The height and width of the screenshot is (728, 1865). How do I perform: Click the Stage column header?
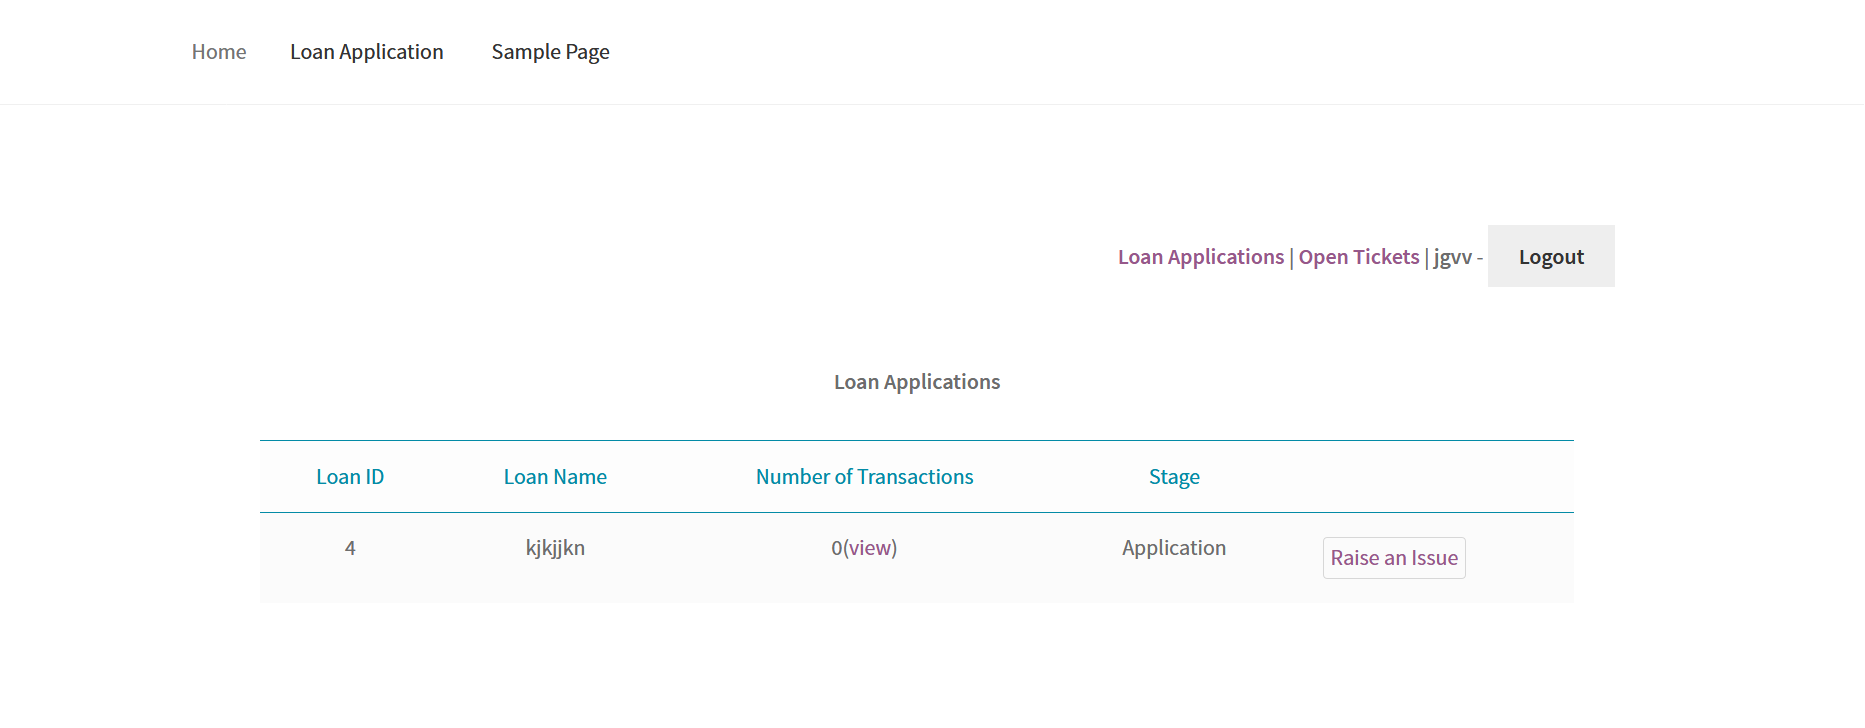(1174, 477)
